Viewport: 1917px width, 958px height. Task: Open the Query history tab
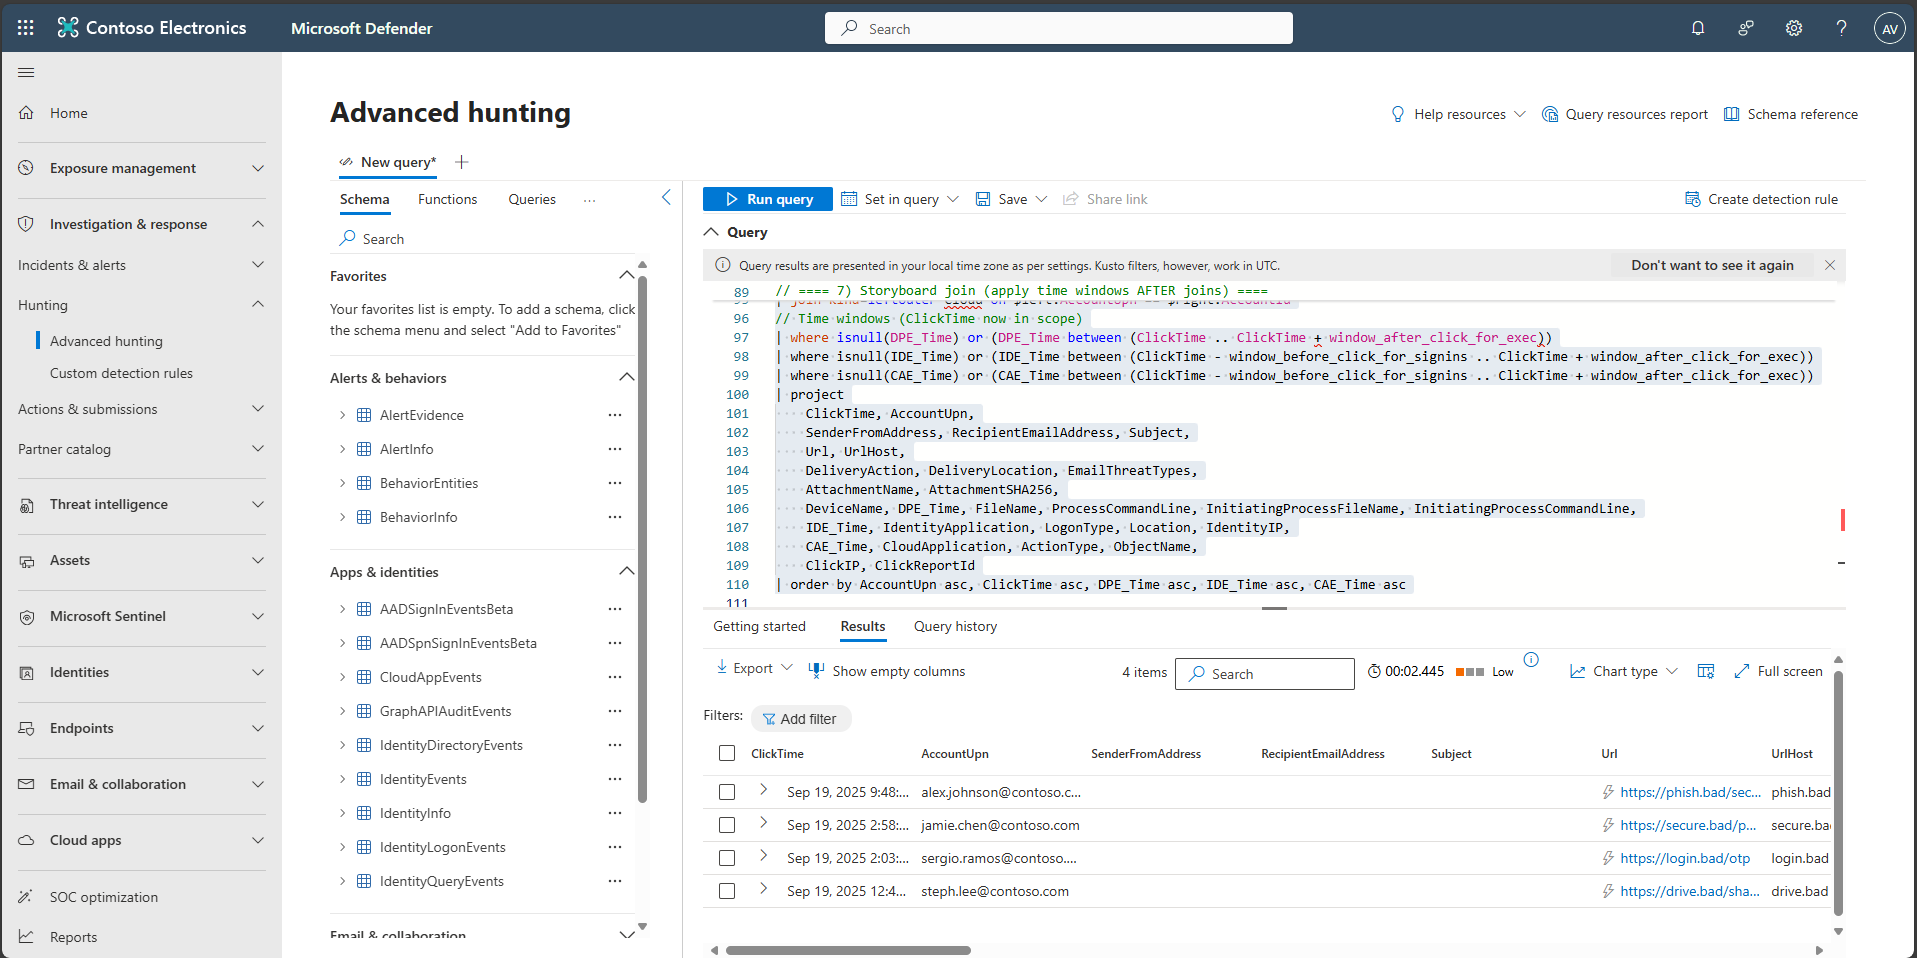tap(955, 626)
